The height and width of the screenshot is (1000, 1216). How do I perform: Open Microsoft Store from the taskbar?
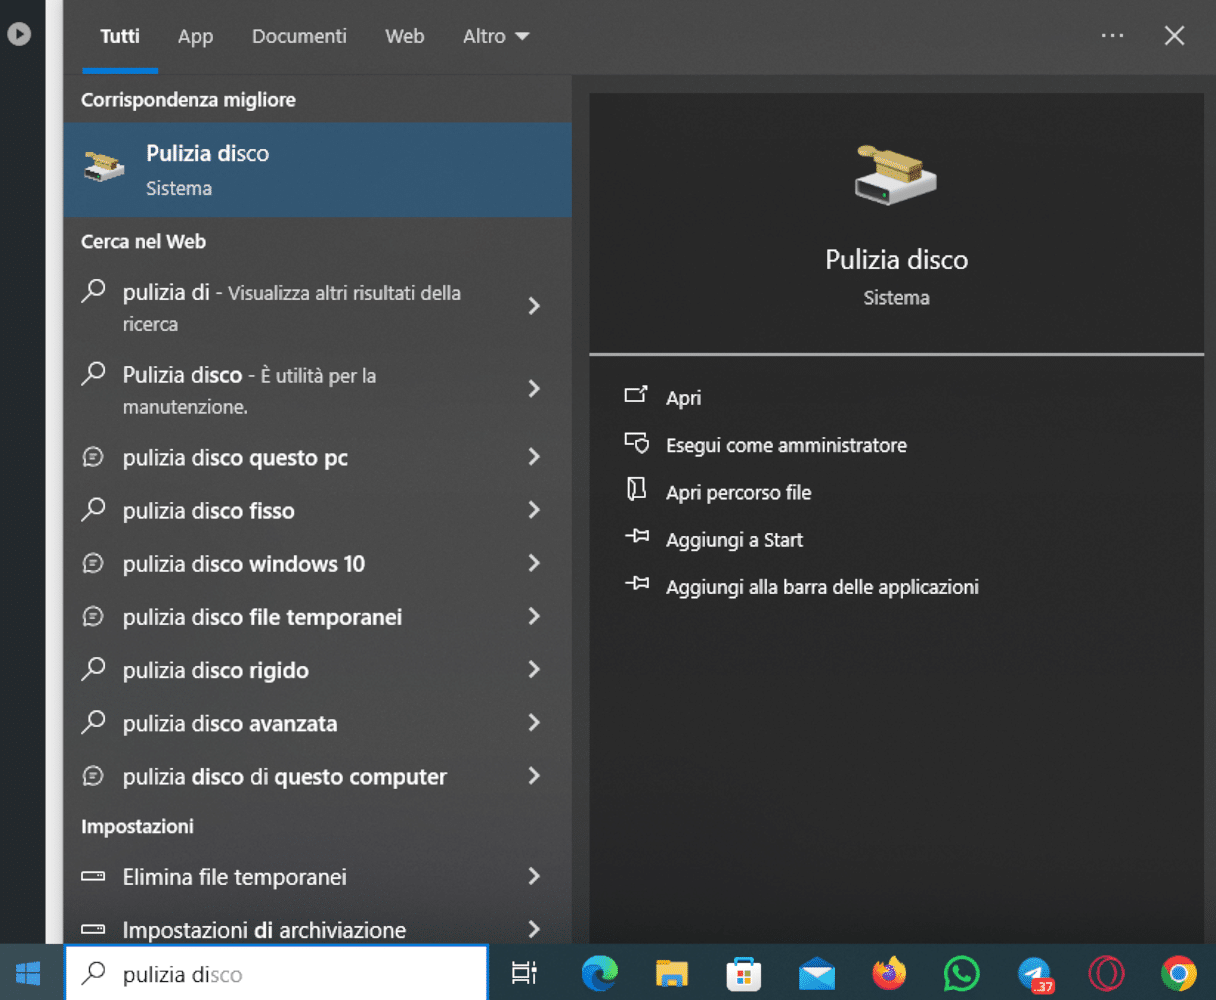pyautogui.click(x=744, y=973)
